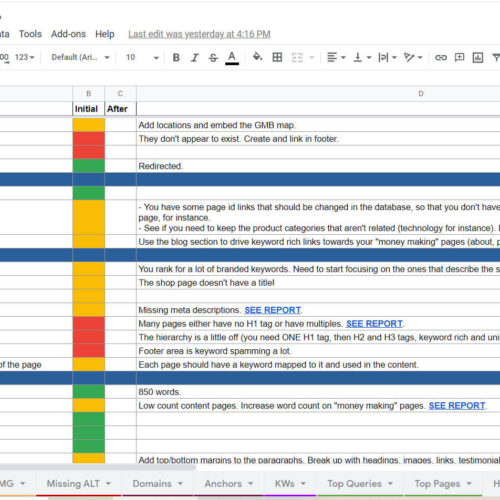Open the last edit history link
500x500 pixels.
pyautogui.click(x=199, y=34)
